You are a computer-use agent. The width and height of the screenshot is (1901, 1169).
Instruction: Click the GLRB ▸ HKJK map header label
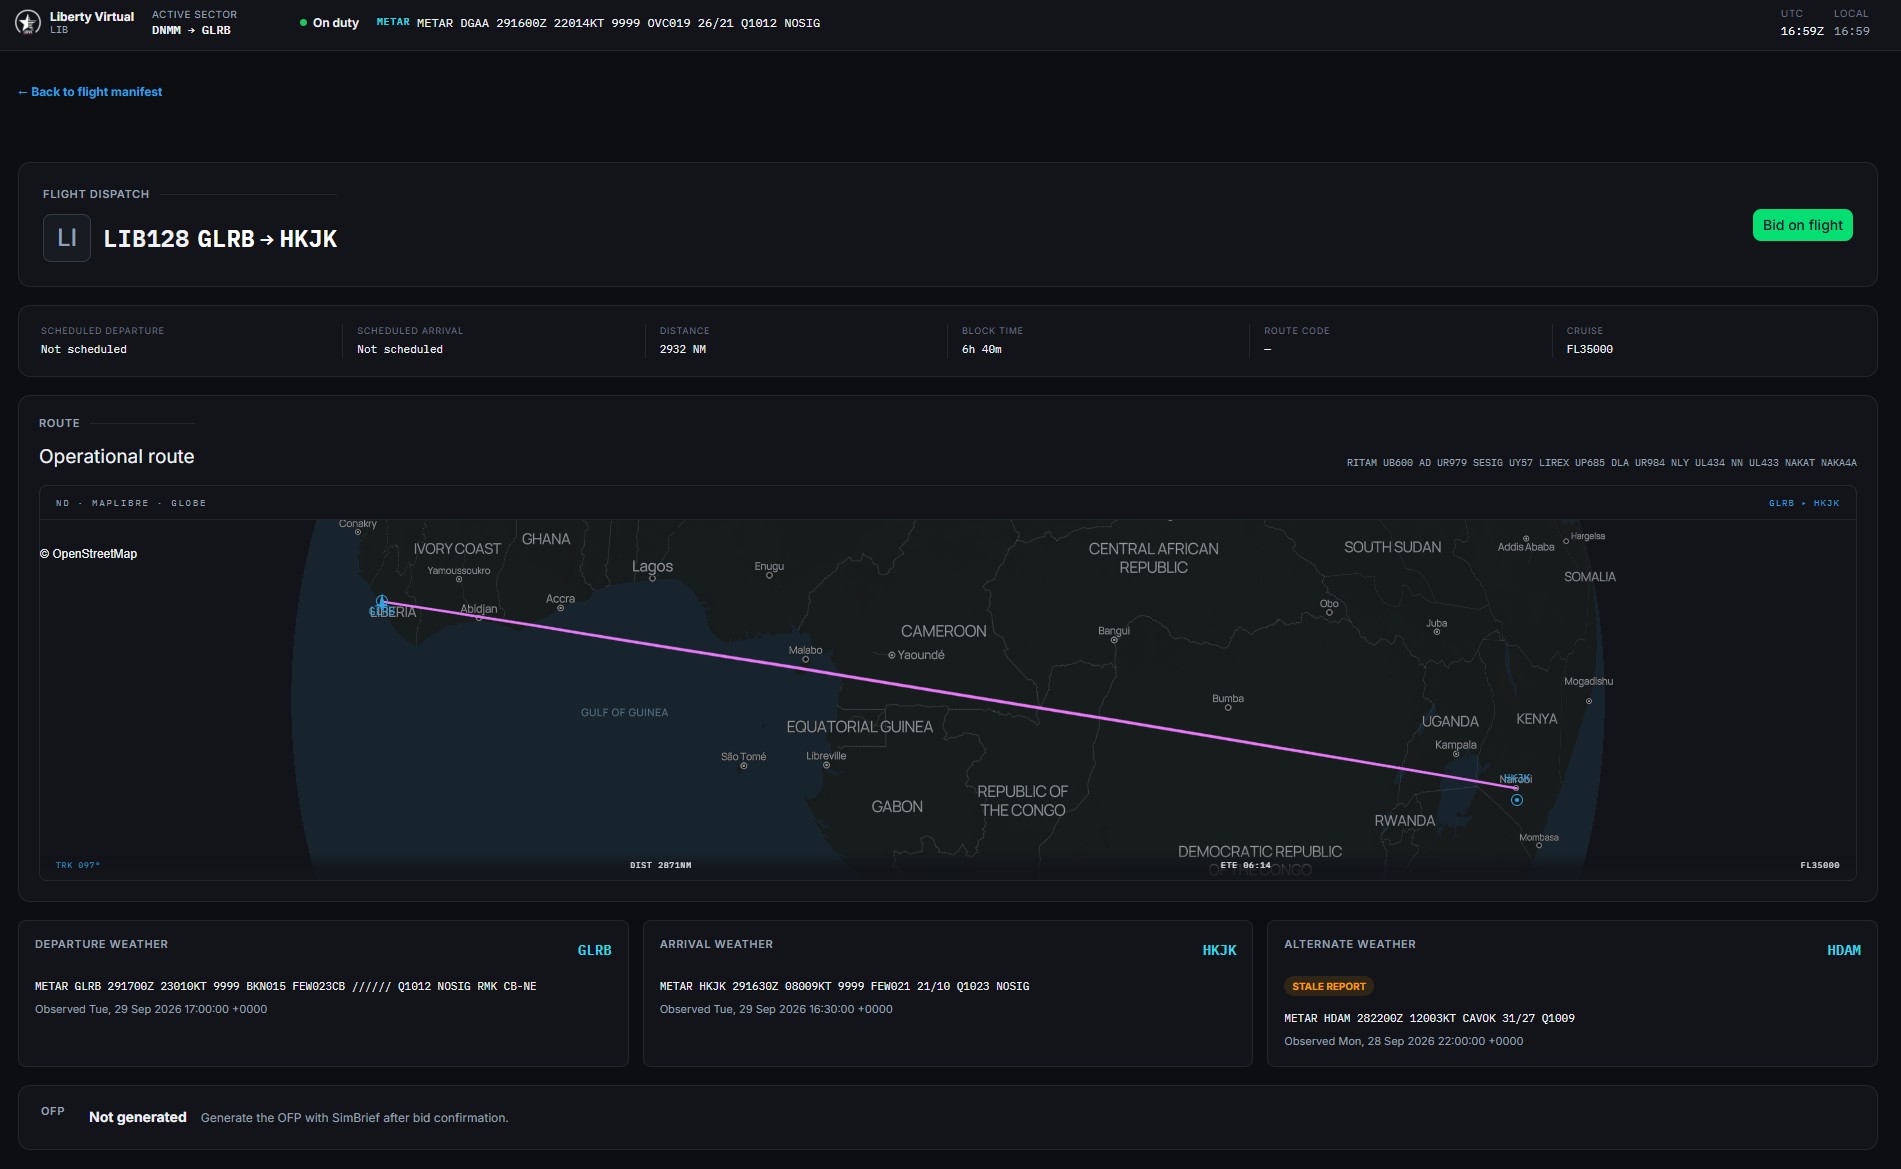1804,503
